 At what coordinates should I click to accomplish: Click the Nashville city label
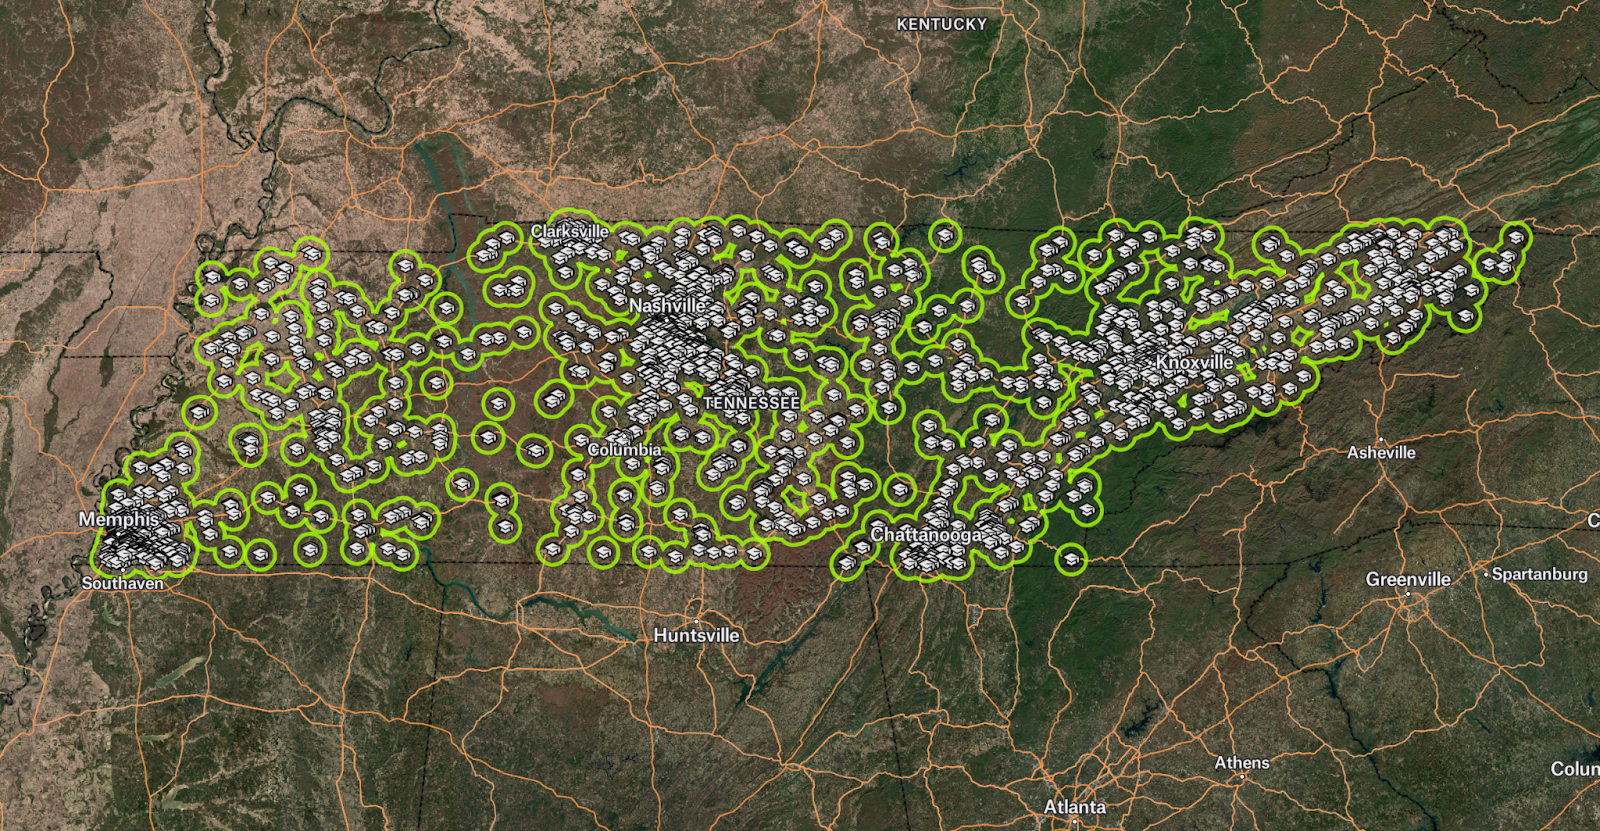click(667, 305)
